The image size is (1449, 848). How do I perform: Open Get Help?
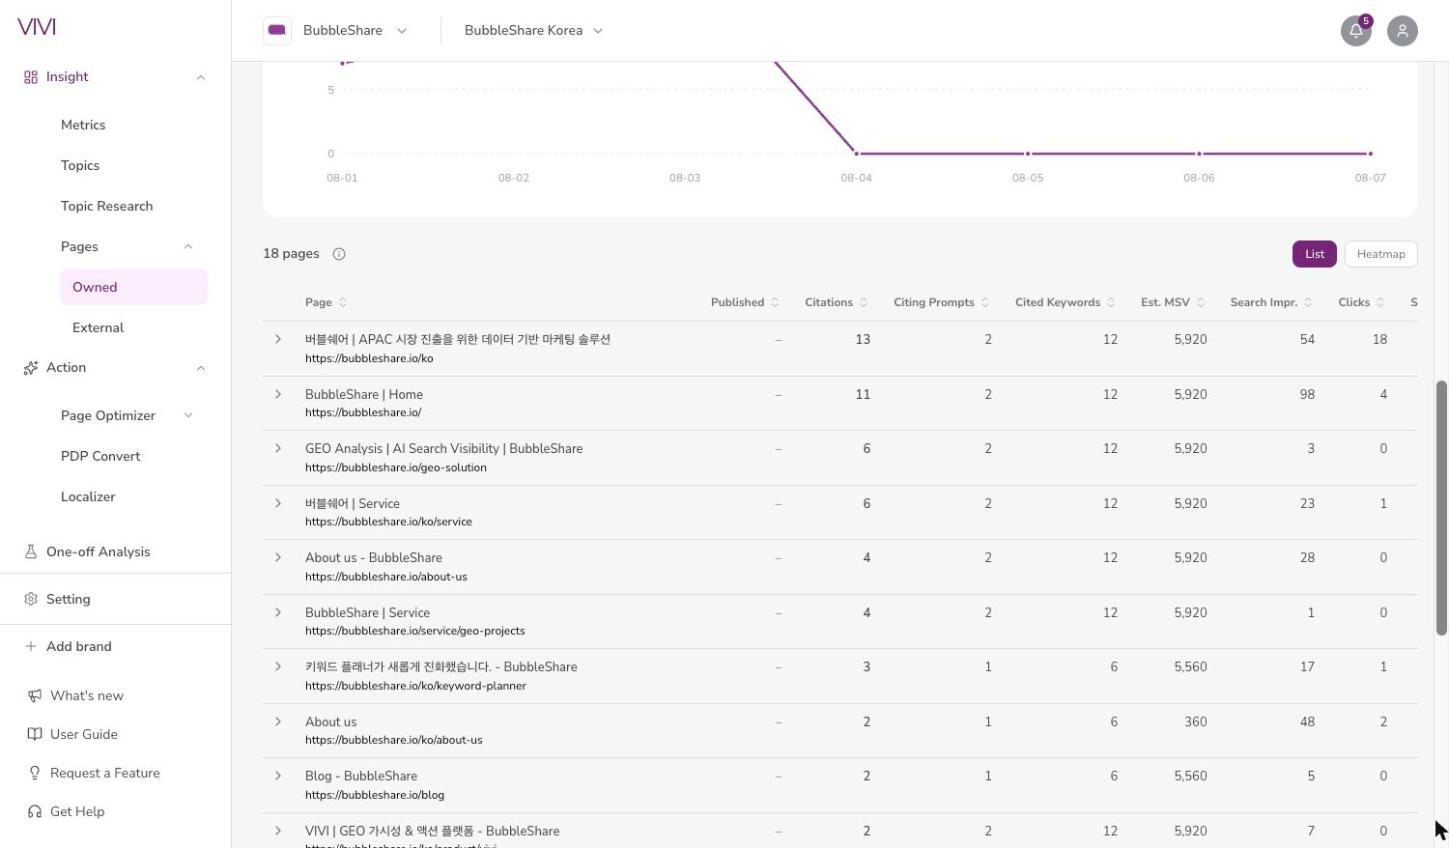coord(77,812)
